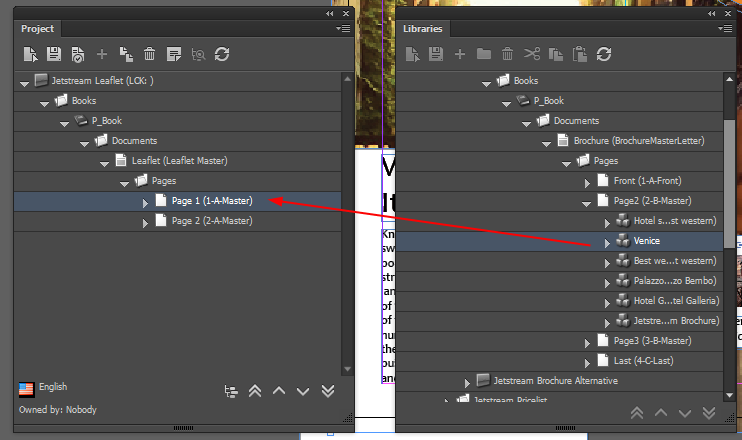Click the tree structure icon at Project panel bottom
The height and width of the screenshot is (440, 742).
(232, 391)
